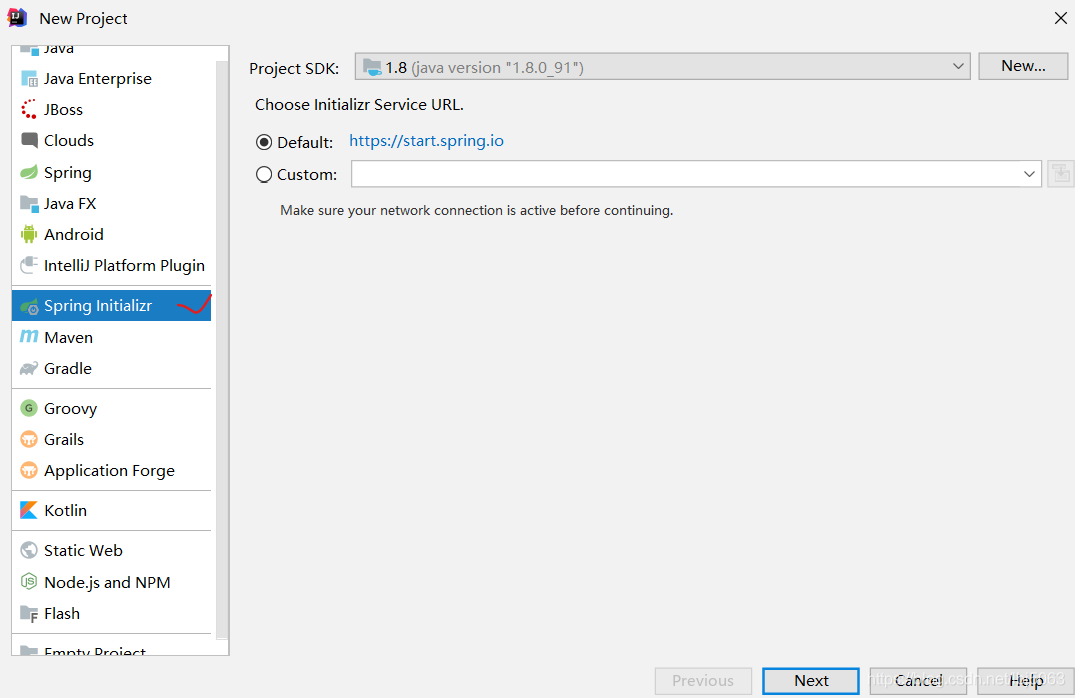1075x698 pixels.
Task: Select the Grails list entry
Action: tap(111, 440)
